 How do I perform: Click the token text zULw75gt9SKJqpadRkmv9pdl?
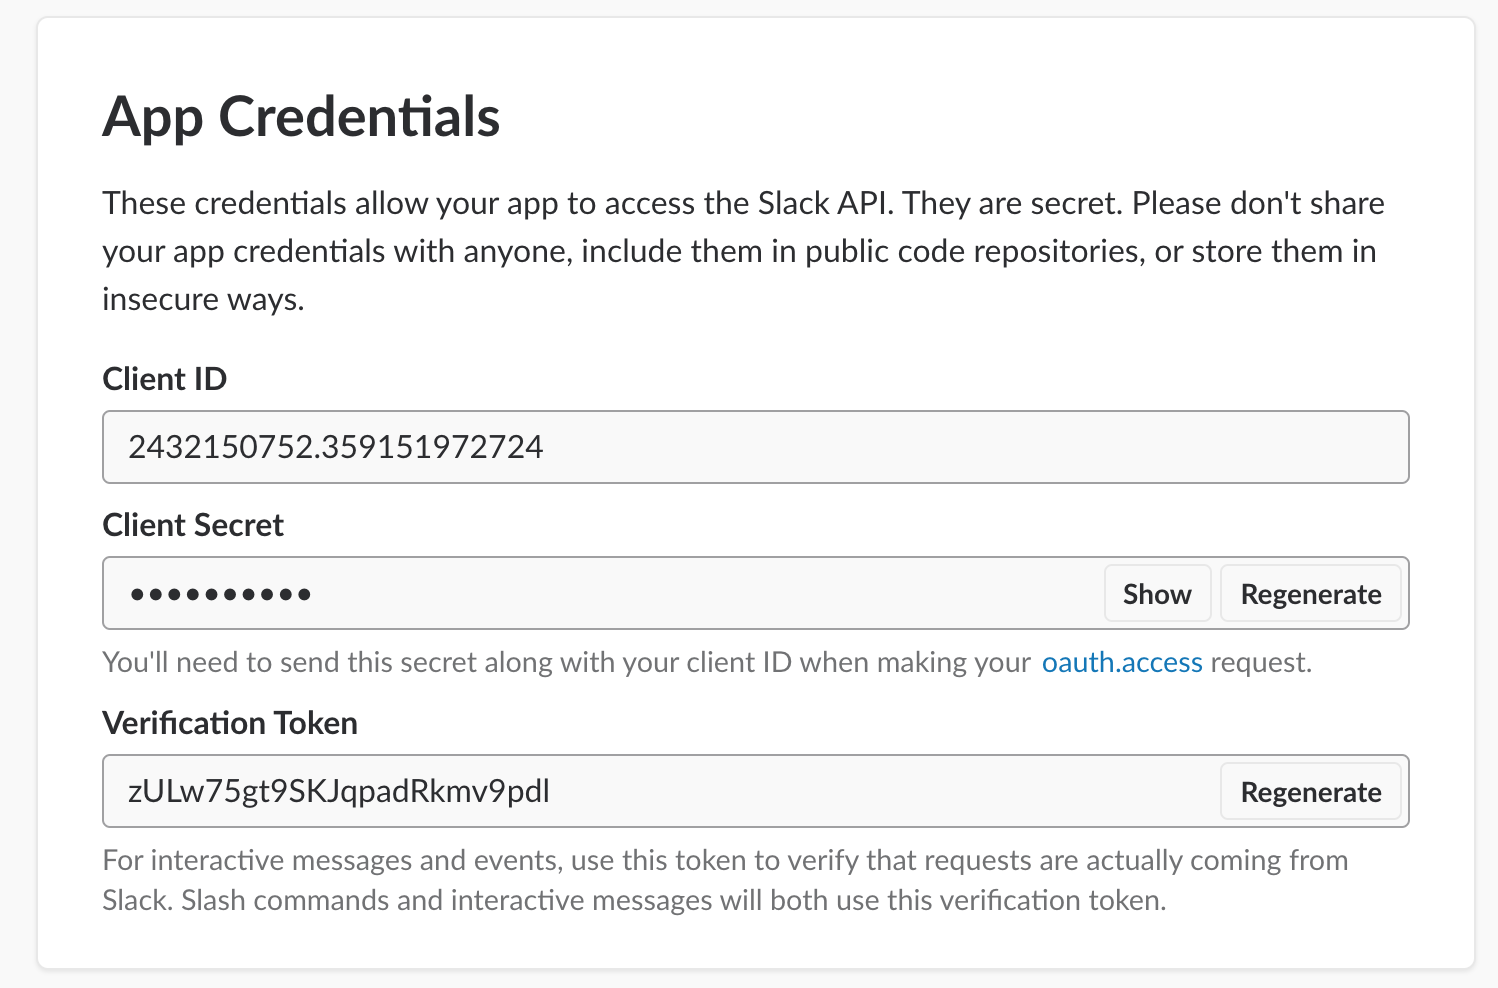(x=338, y=792)
